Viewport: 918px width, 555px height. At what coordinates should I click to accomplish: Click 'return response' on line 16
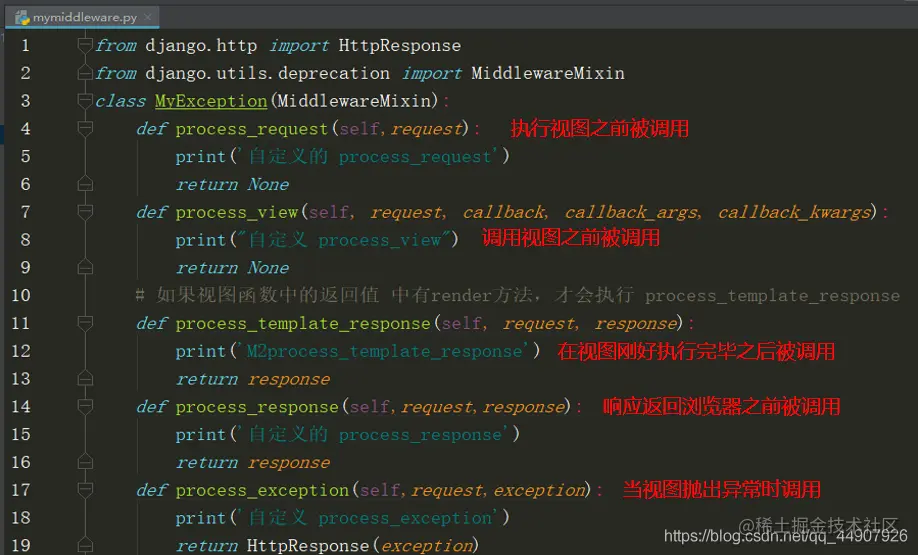point(253,462)
